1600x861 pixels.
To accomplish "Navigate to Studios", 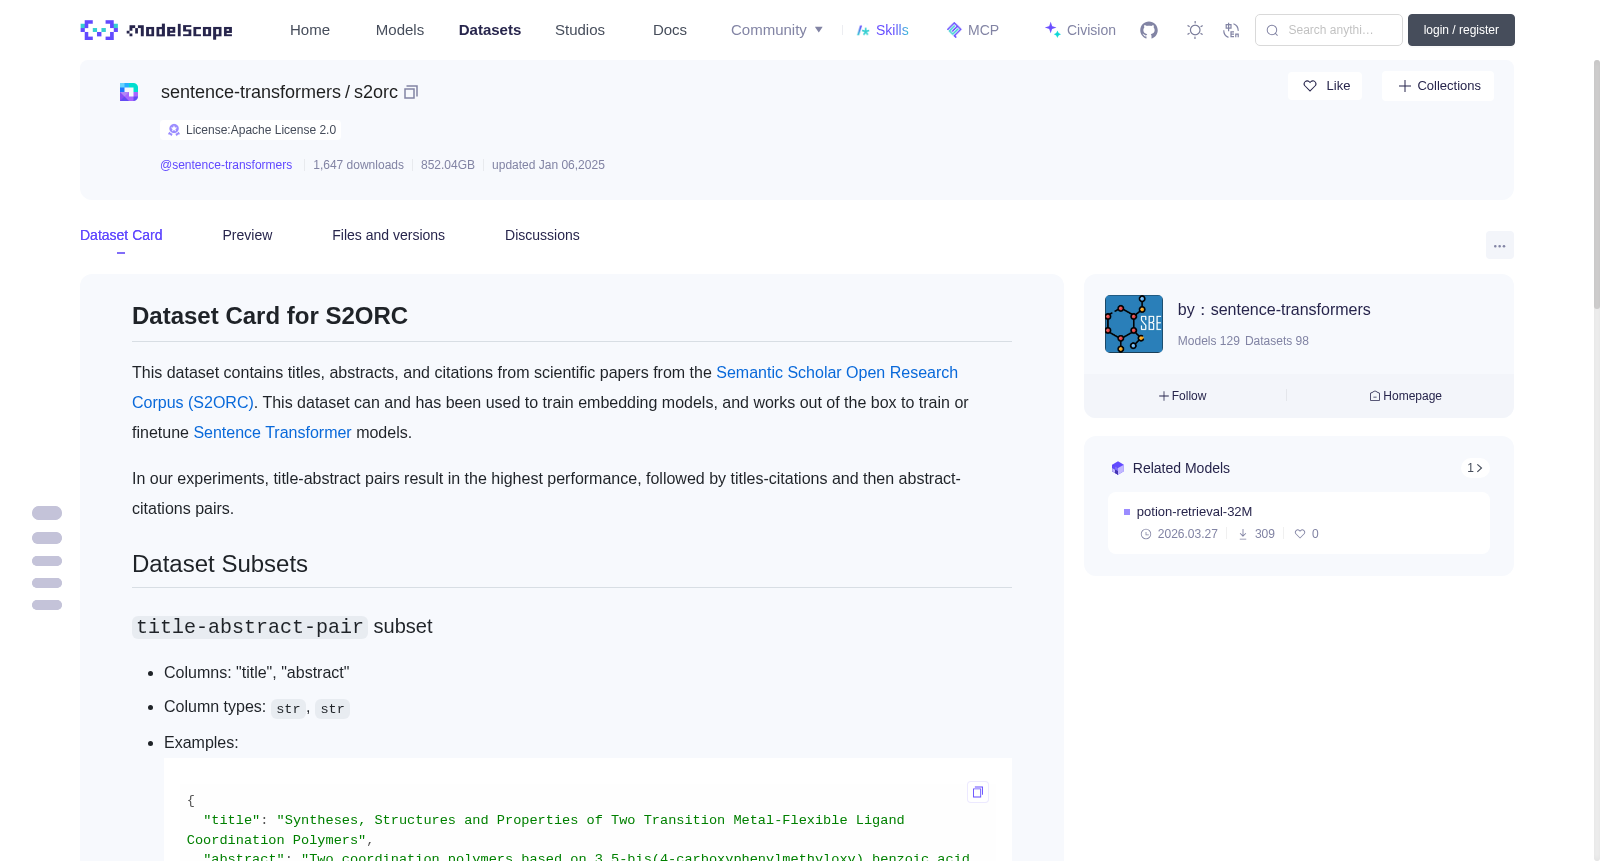I will [x=580, y=30].
